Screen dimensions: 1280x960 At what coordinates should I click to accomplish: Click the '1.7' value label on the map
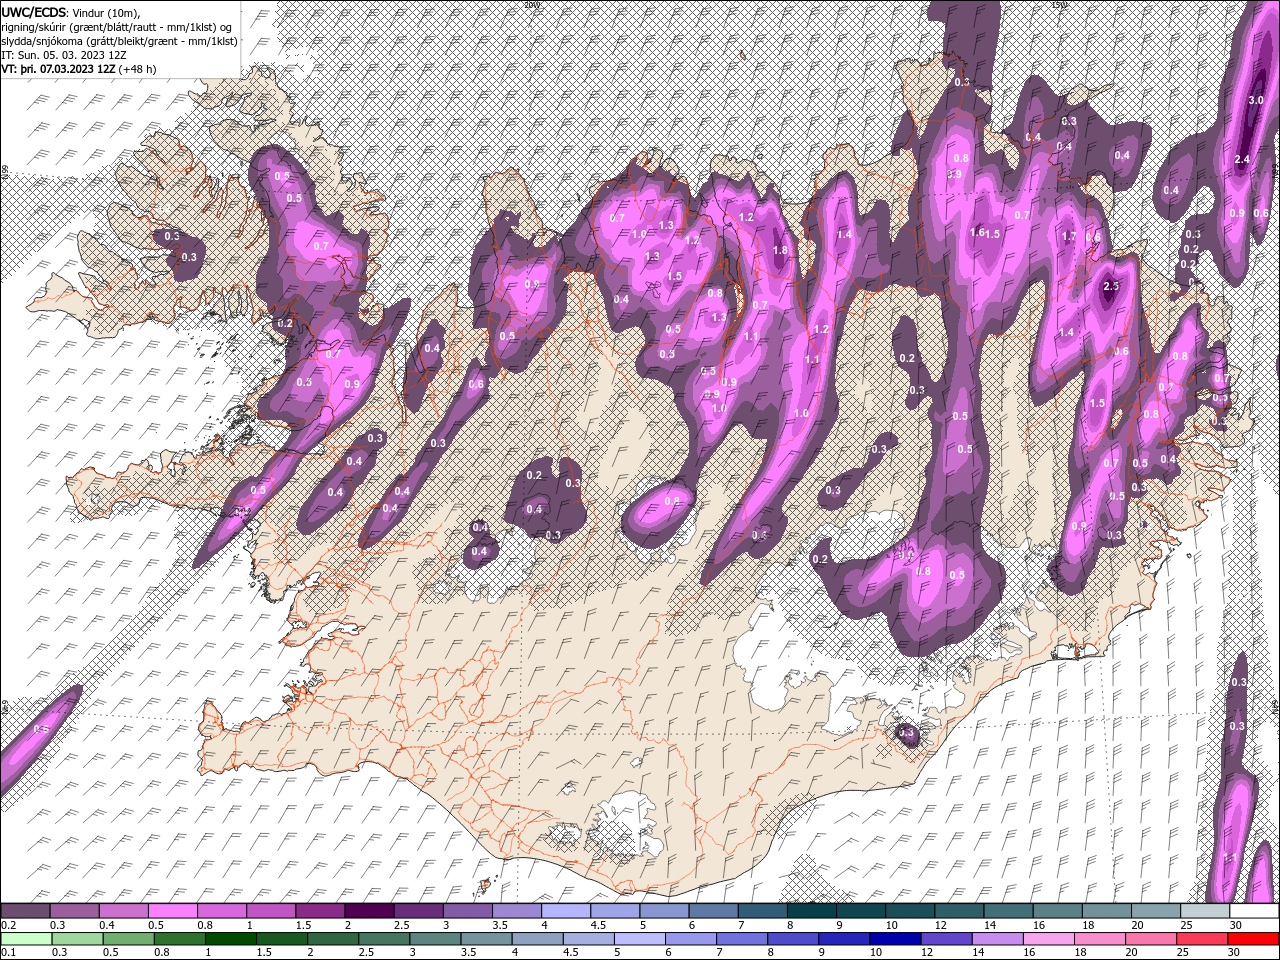point(1069,237)
